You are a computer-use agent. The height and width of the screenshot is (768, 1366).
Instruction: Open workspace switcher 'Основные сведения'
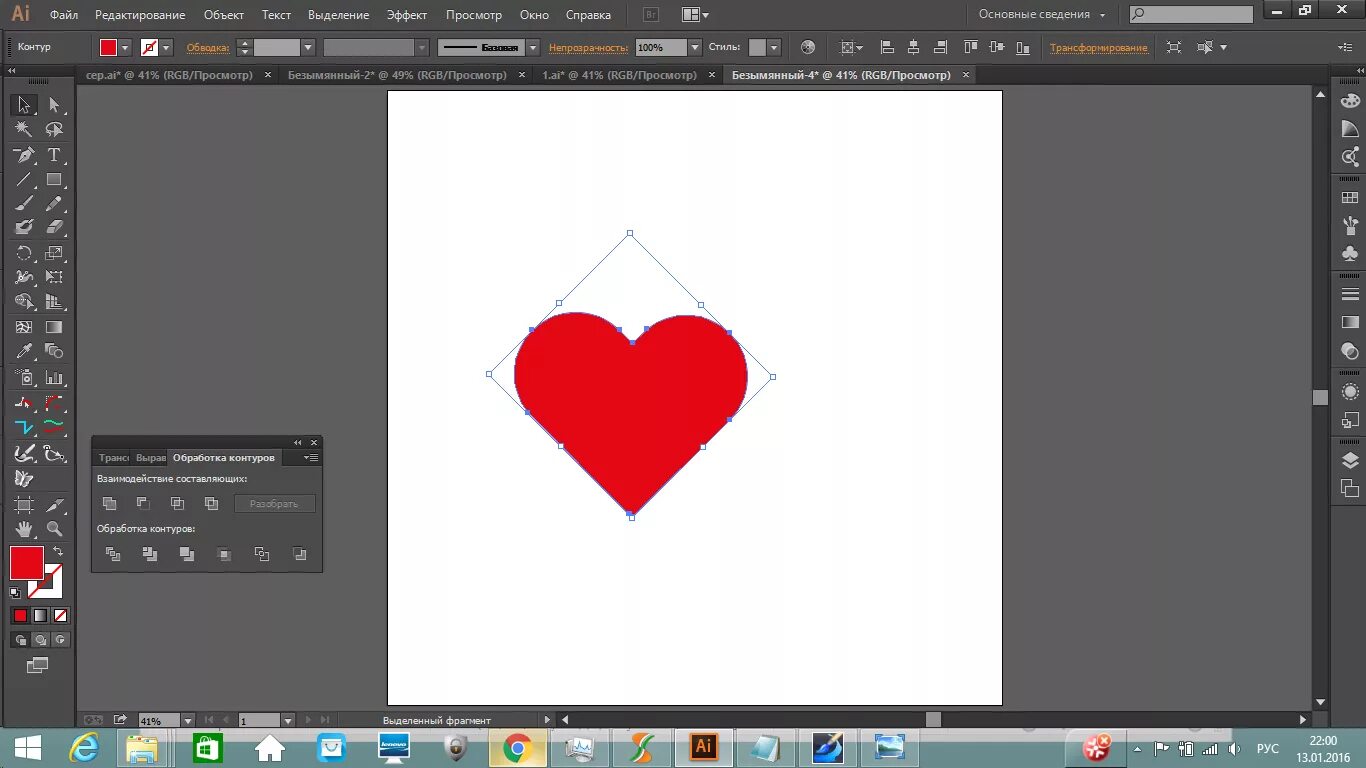coord(1042,14)
